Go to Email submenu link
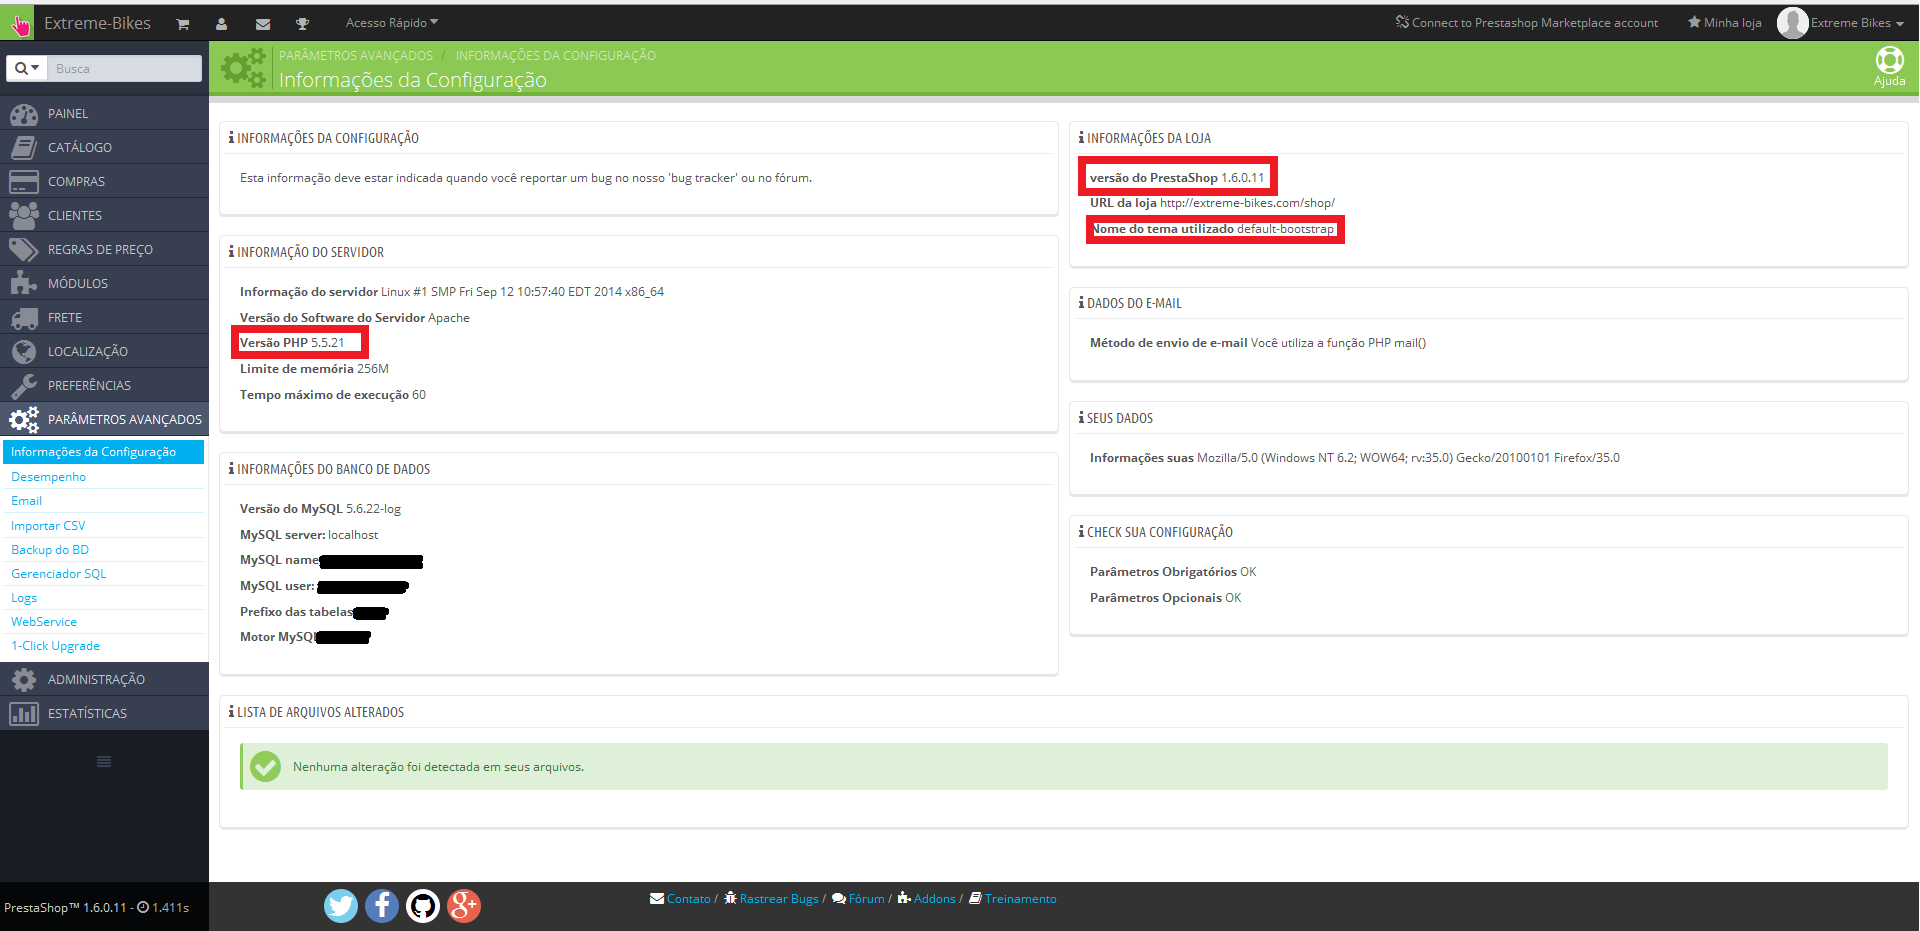Image resolution: width=1920 pixels, height=931 pixels. coord(27,501)
